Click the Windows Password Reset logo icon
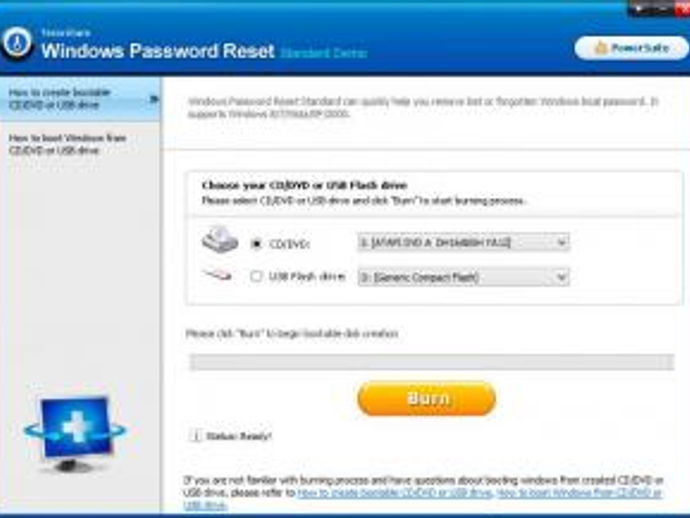Image resolution: width=690 pixels, height=518 pixels. (17, 44)
